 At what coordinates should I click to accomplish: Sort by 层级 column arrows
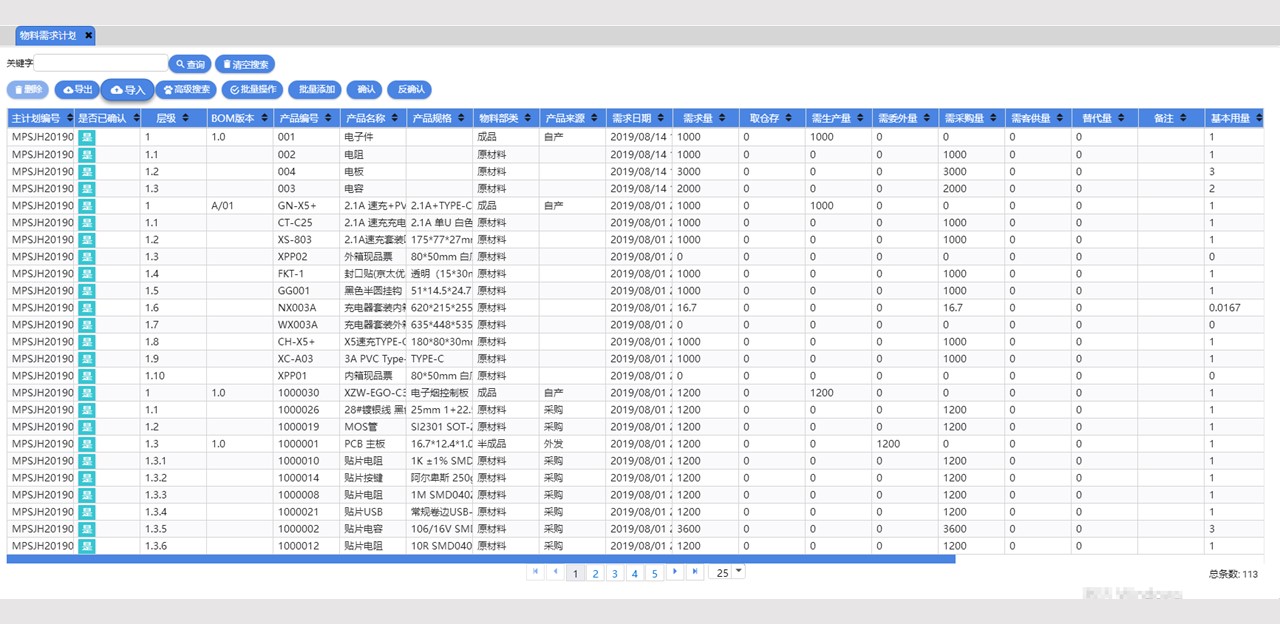click(x=185, y=118)
